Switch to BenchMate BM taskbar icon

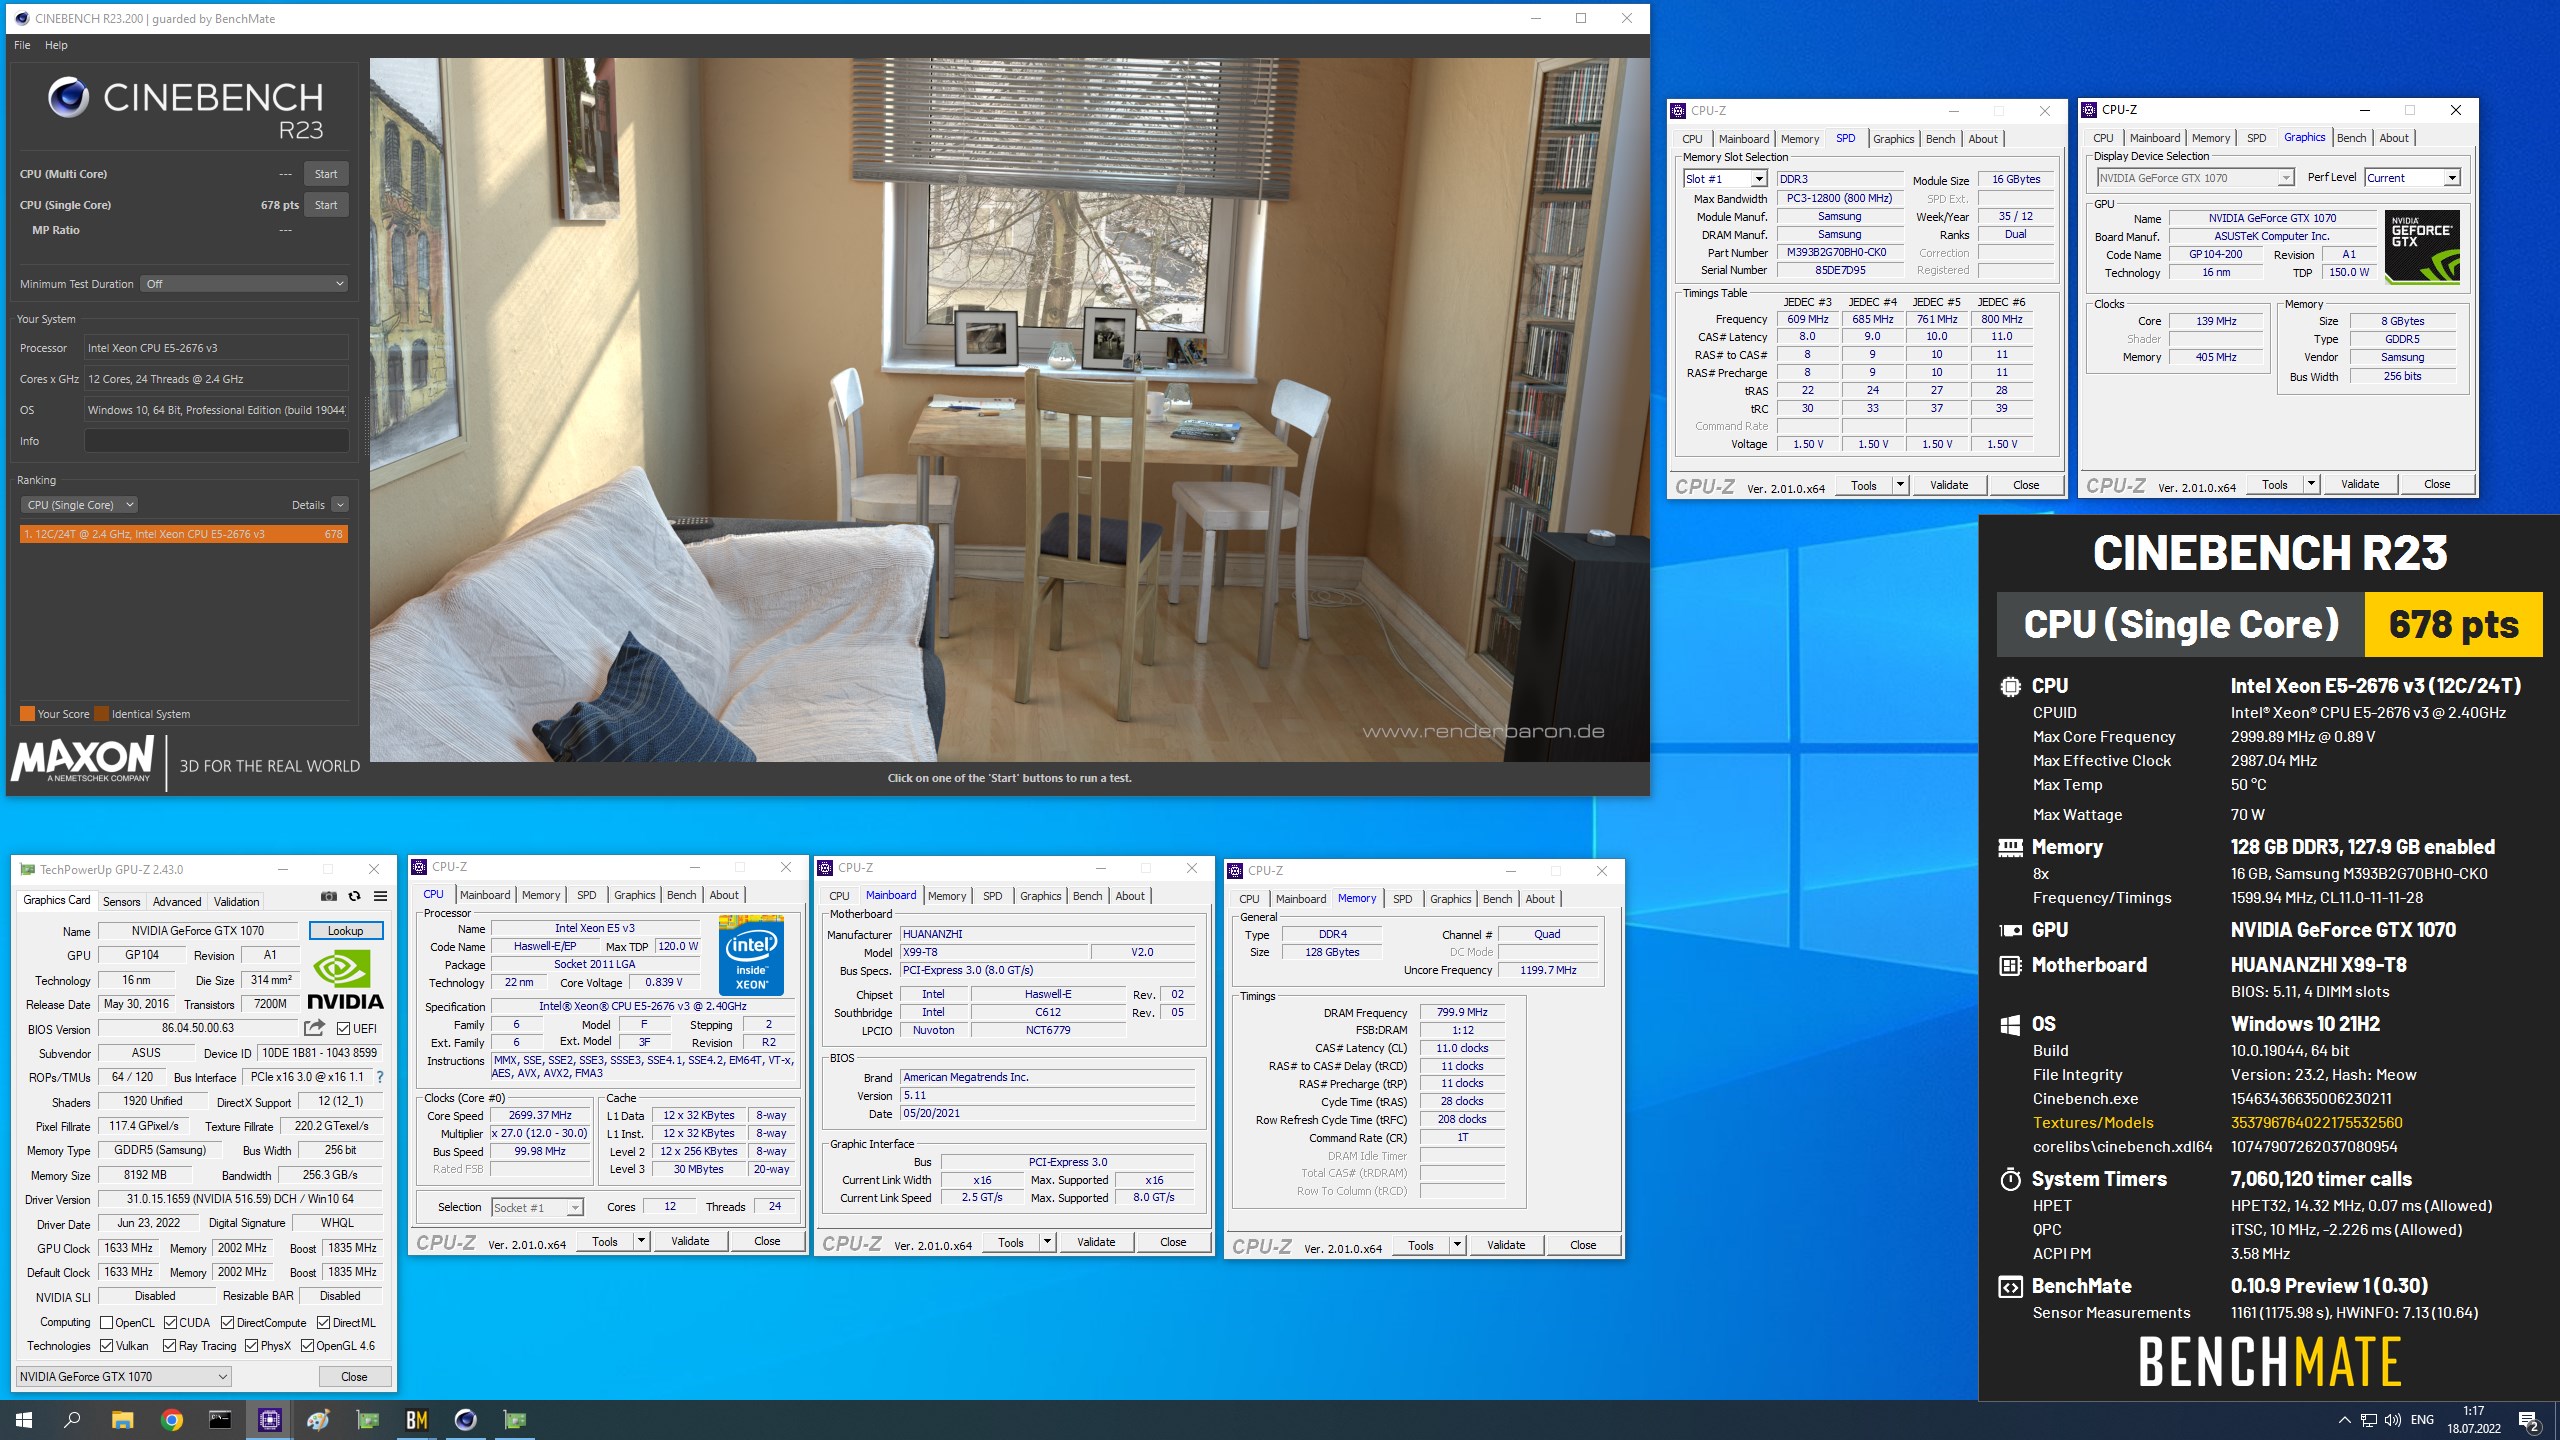(416, 1419)
